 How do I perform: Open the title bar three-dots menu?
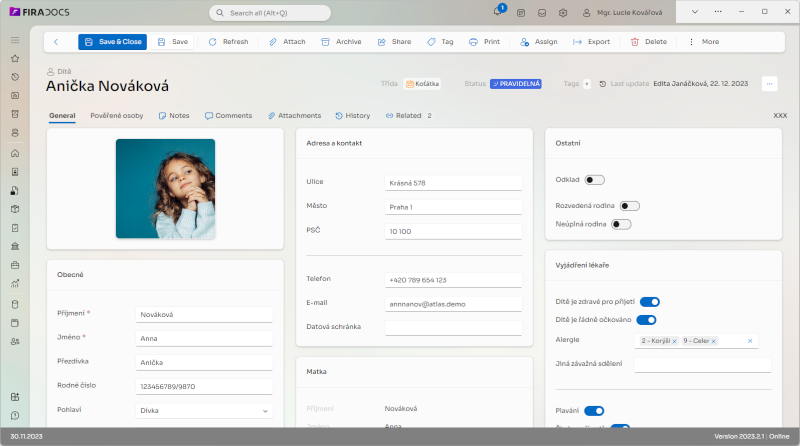[718, 12]
